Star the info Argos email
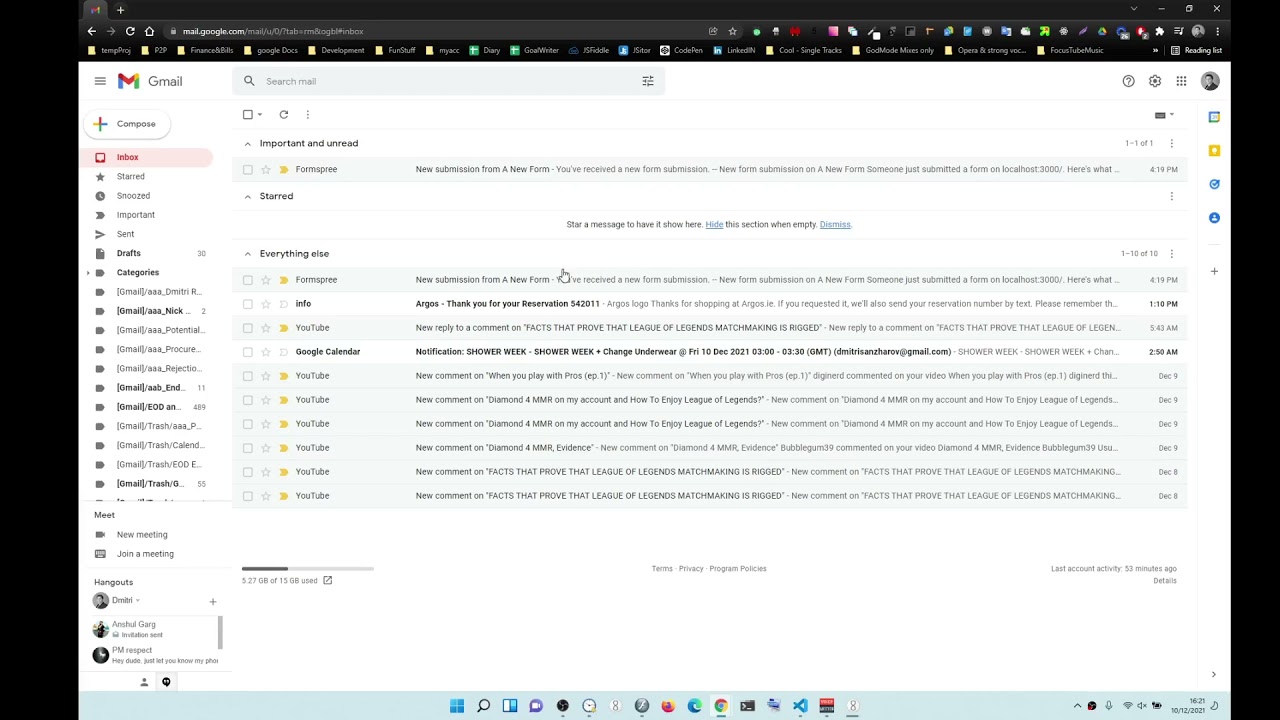 pyautogui.click(x=266, y=304)
